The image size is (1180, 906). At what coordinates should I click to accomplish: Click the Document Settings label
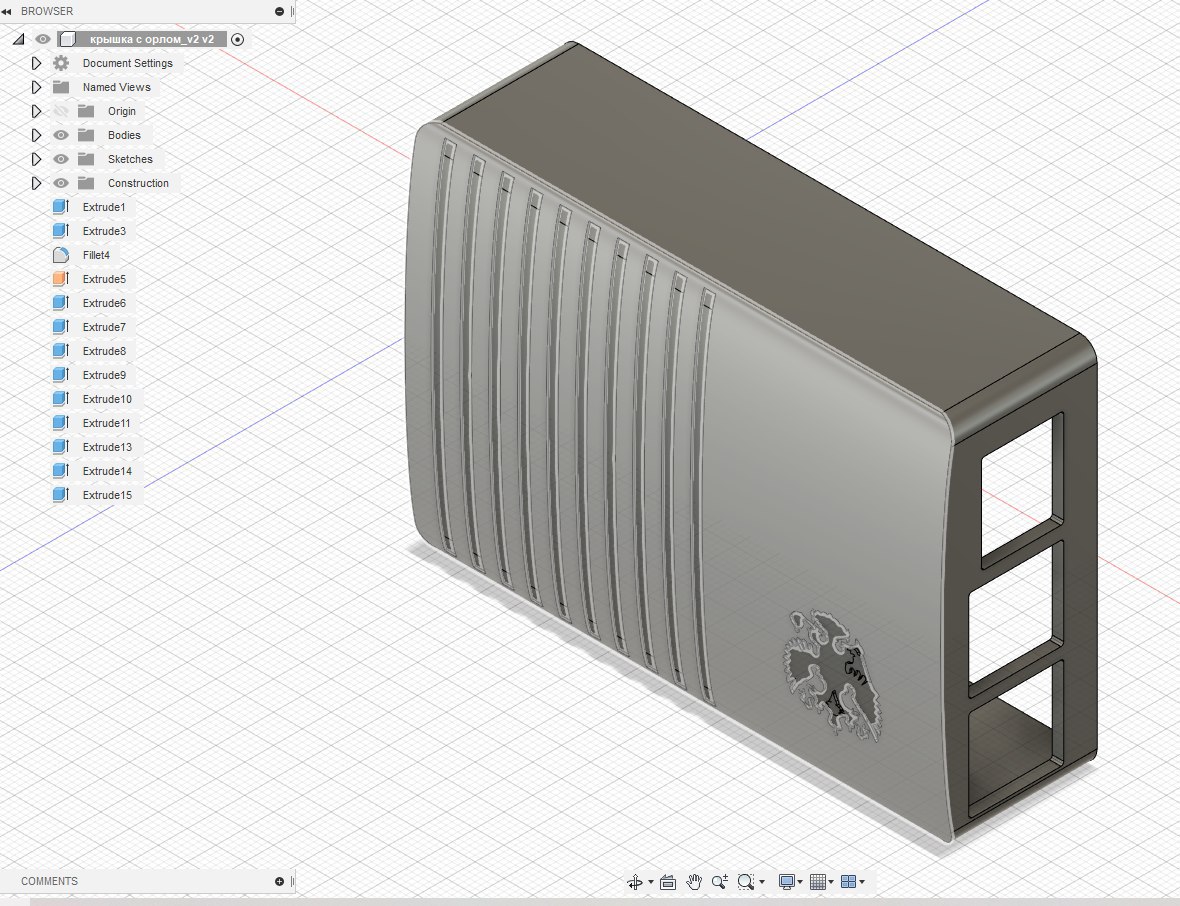coord(127,63)
